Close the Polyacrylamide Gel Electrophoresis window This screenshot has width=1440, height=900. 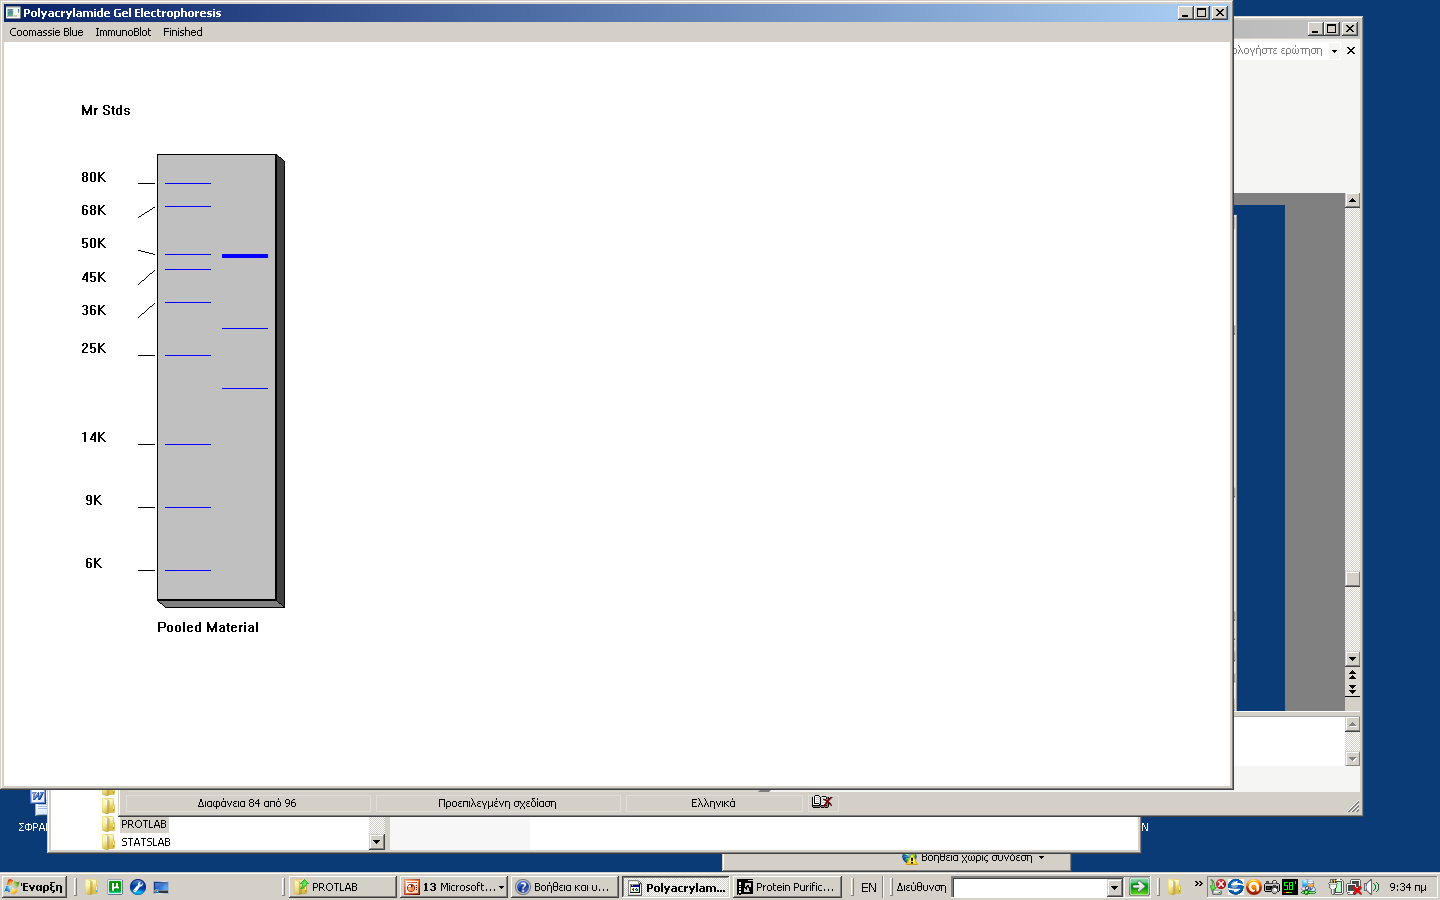(x=1220, y=13)
